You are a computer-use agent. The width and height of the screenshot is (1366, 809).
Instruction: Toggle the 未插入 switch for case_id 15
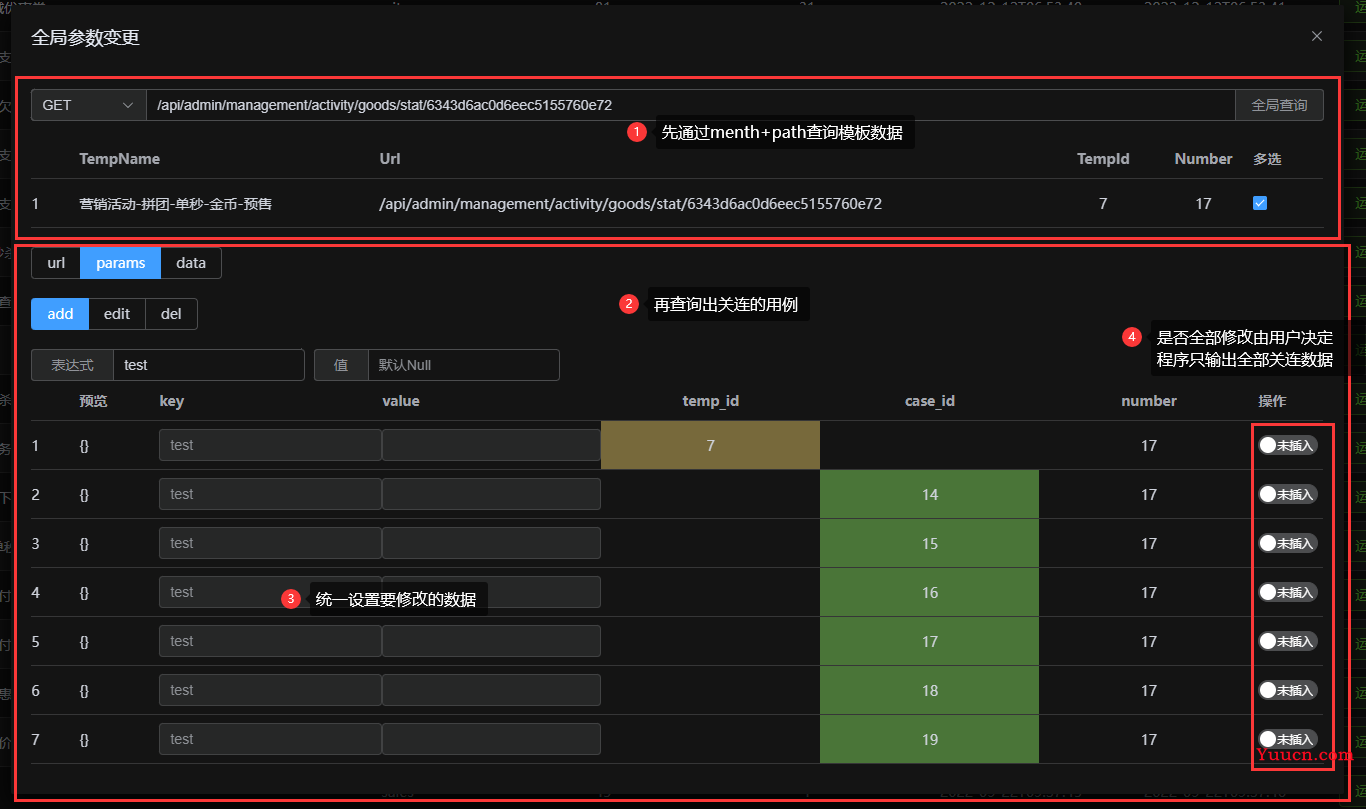tap(1287, 543)
